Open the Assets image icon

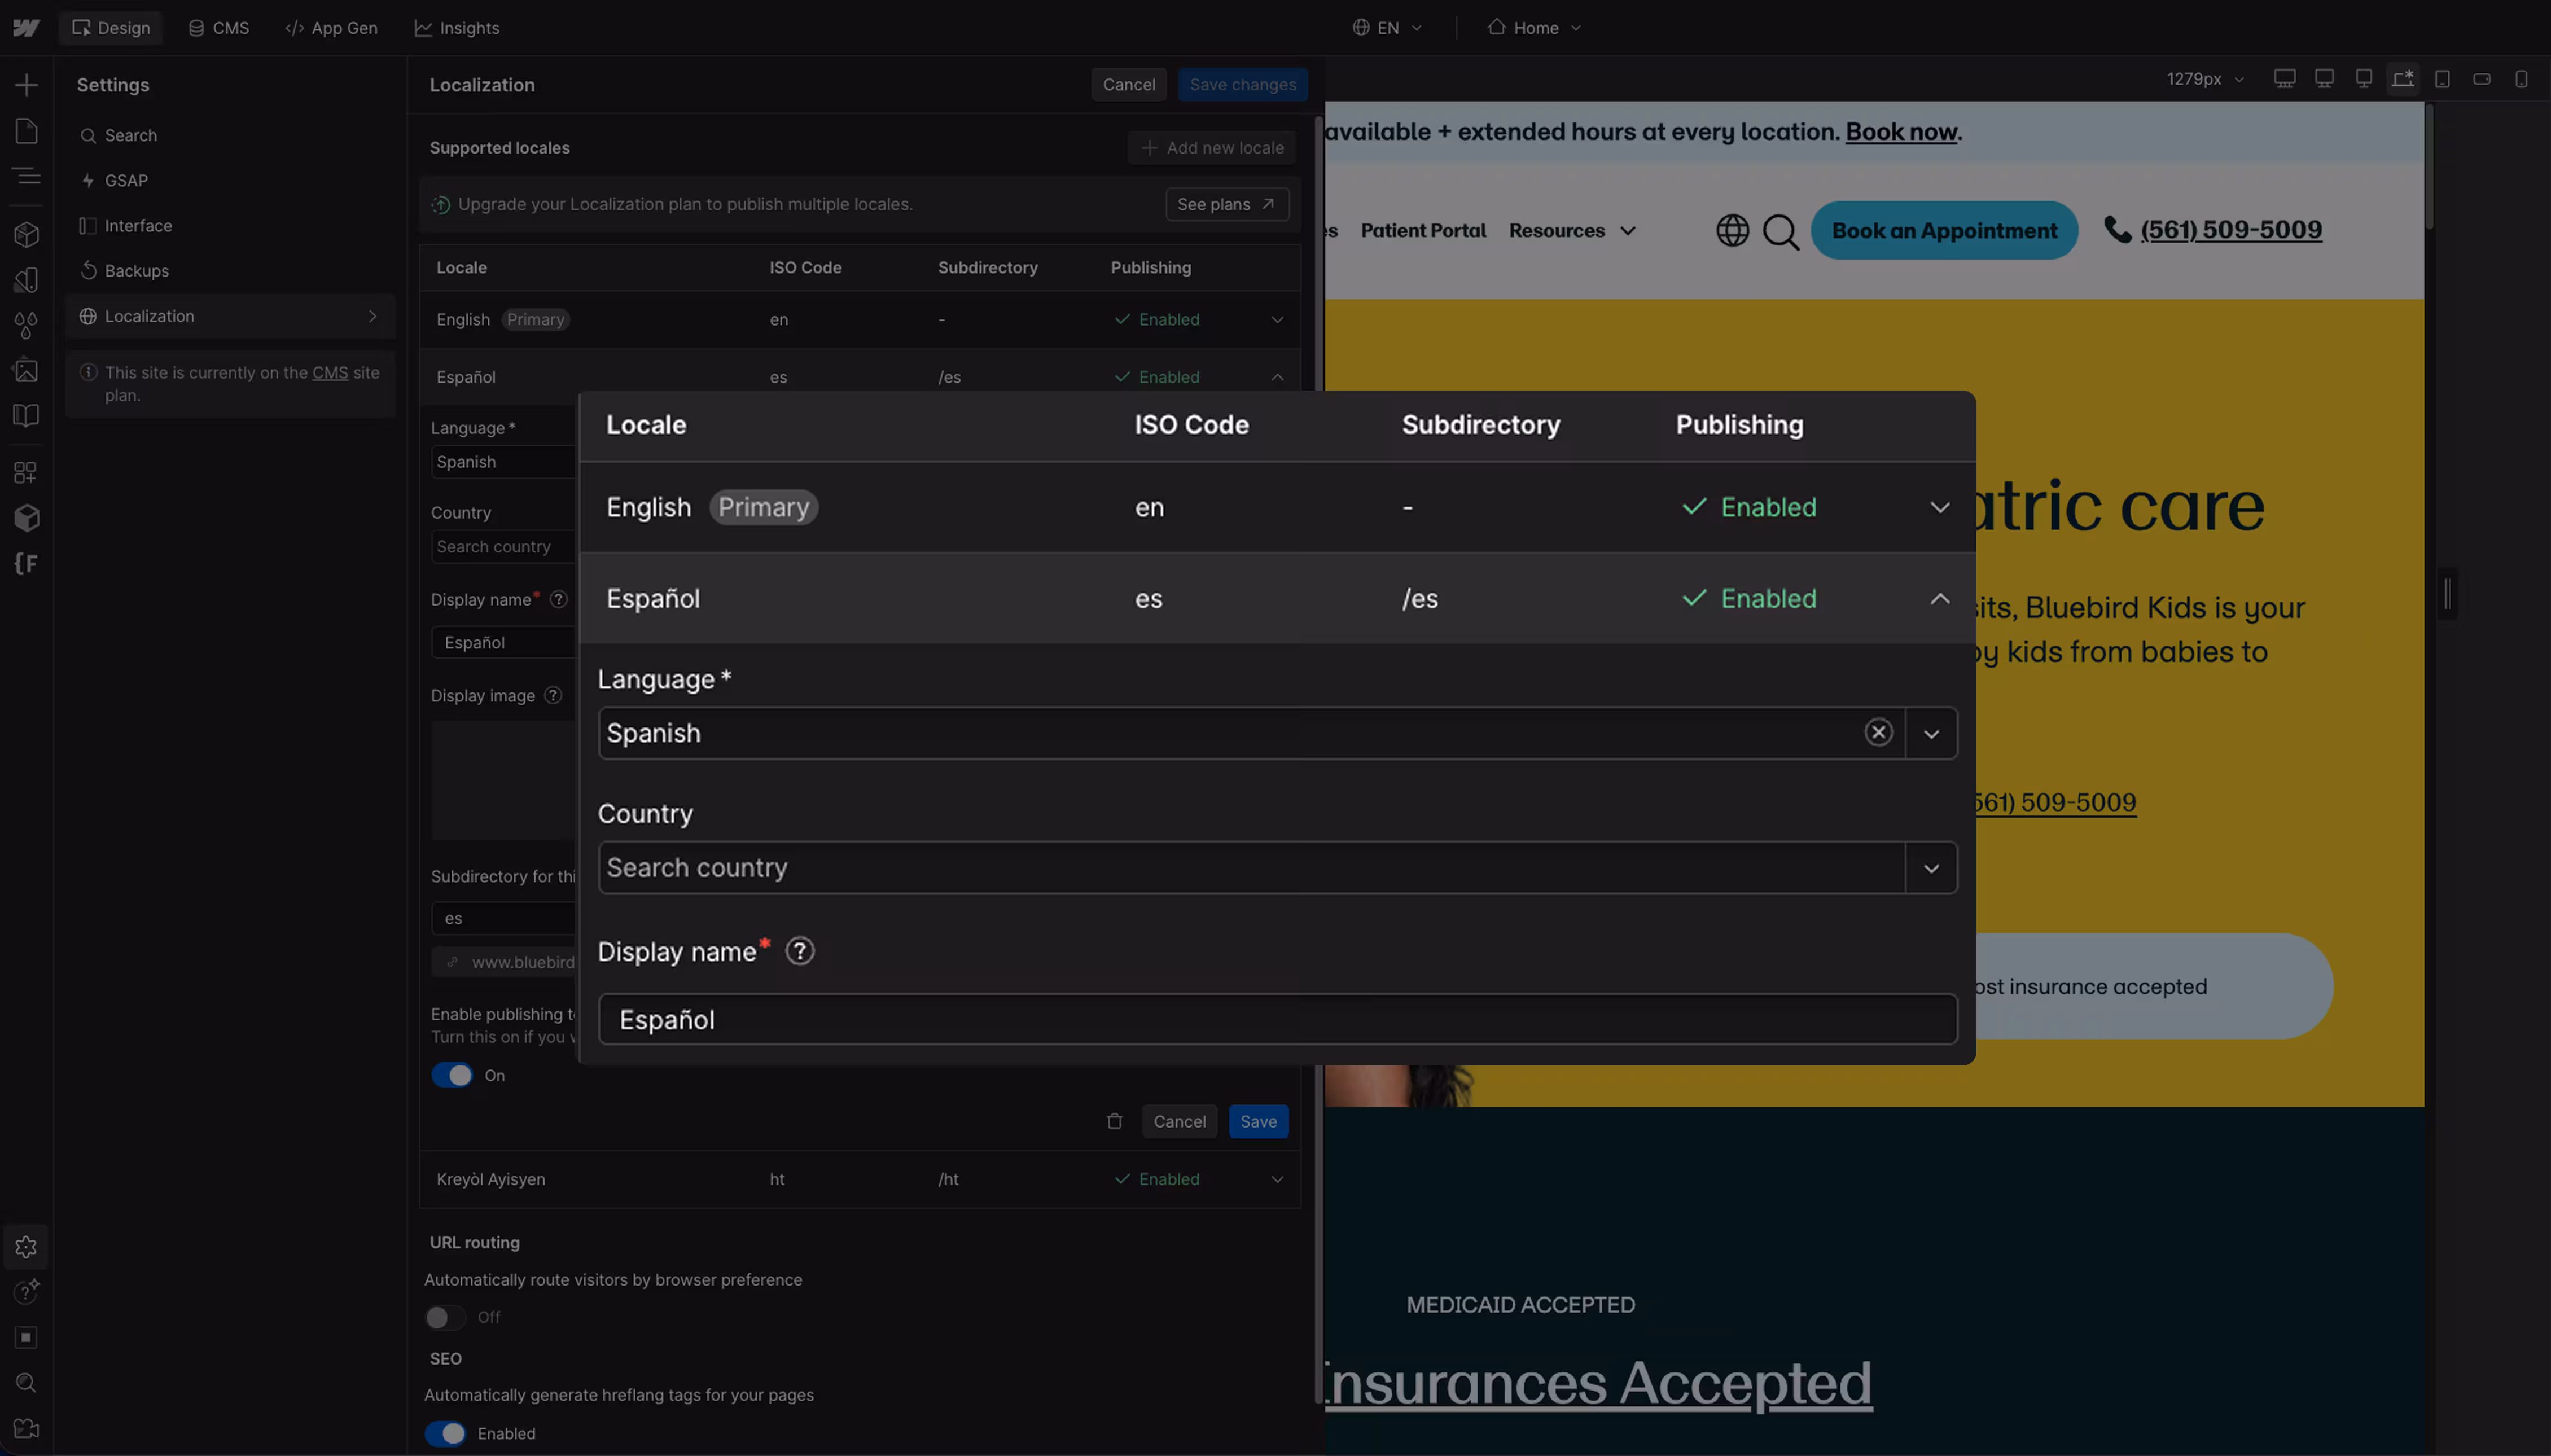[26, 370]
